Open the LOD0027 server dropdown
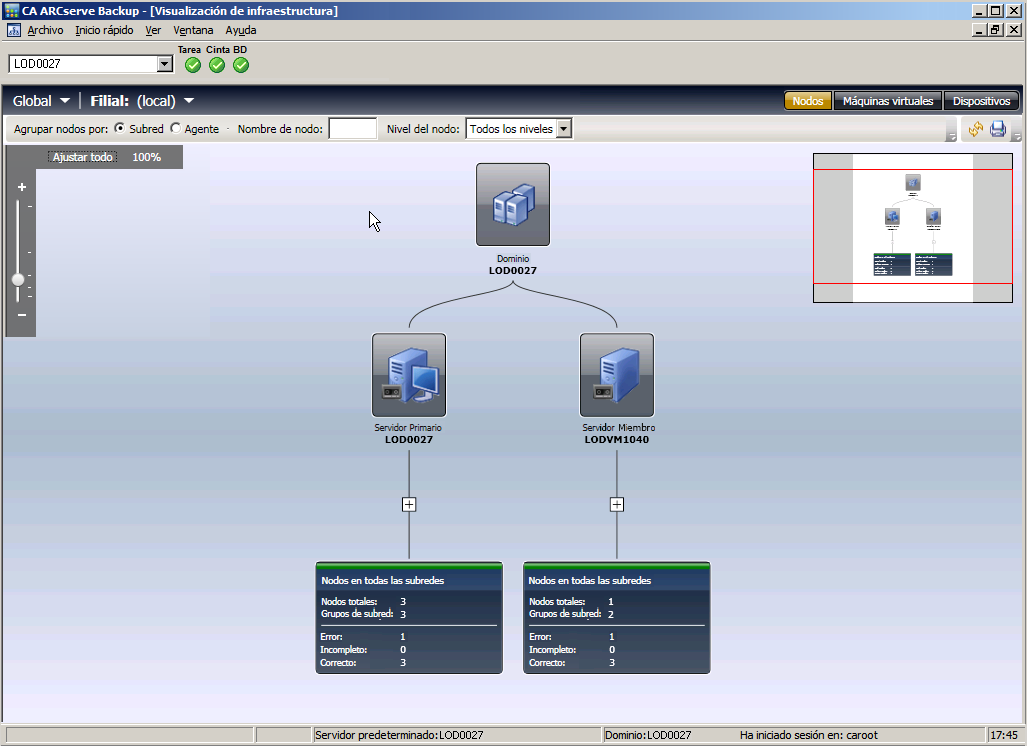The width and height of the screenshot is (1027, 746). click(x=165, y=64)
